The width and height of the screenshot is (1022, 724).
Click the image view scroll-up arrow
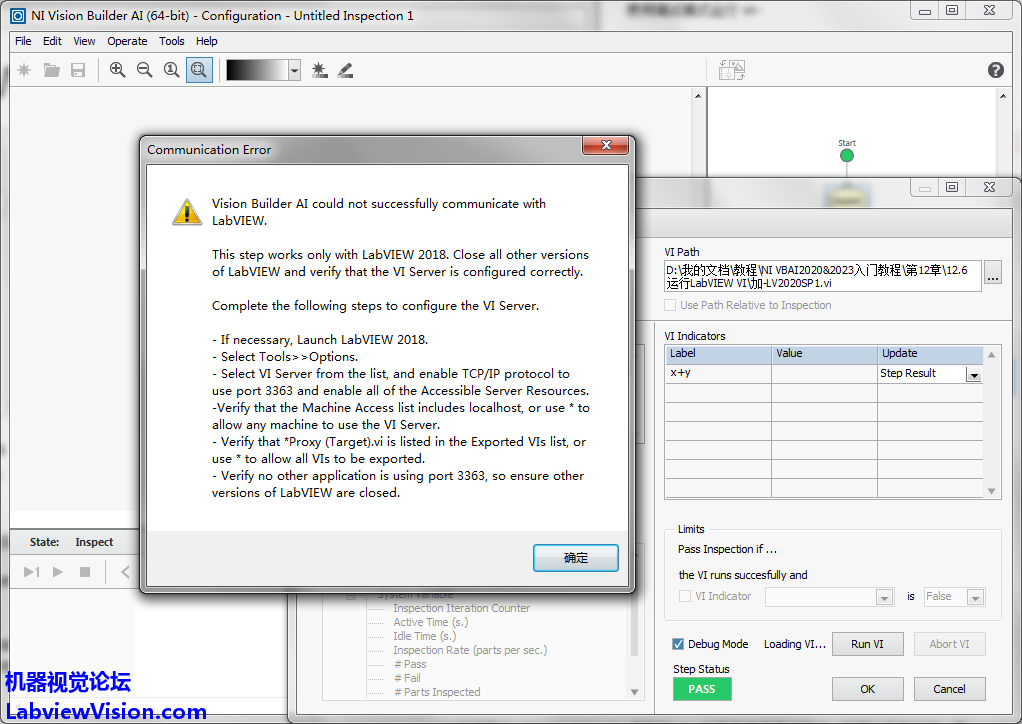point(698,96)
